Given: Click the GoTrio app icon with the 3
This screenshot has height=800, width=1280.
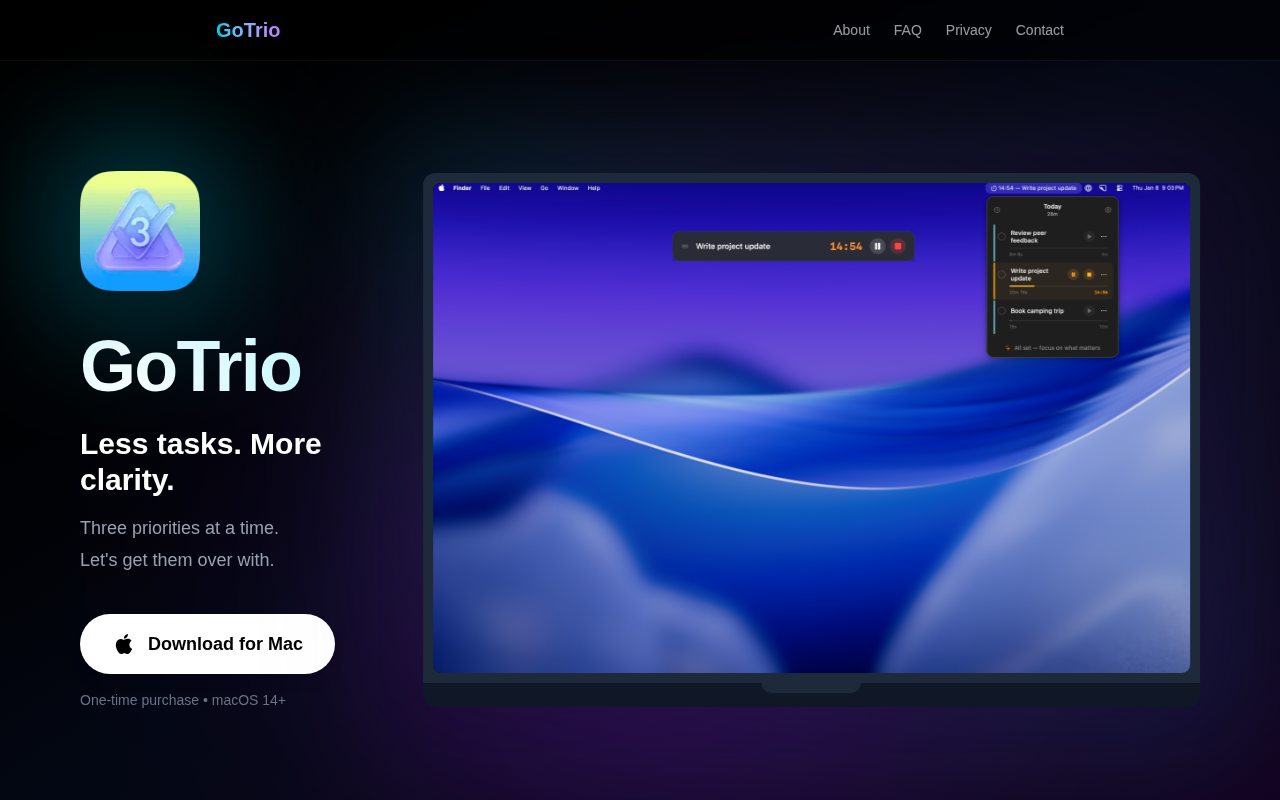Looking at the screenshot, I should pyautogui.click(x=140, y=231).
